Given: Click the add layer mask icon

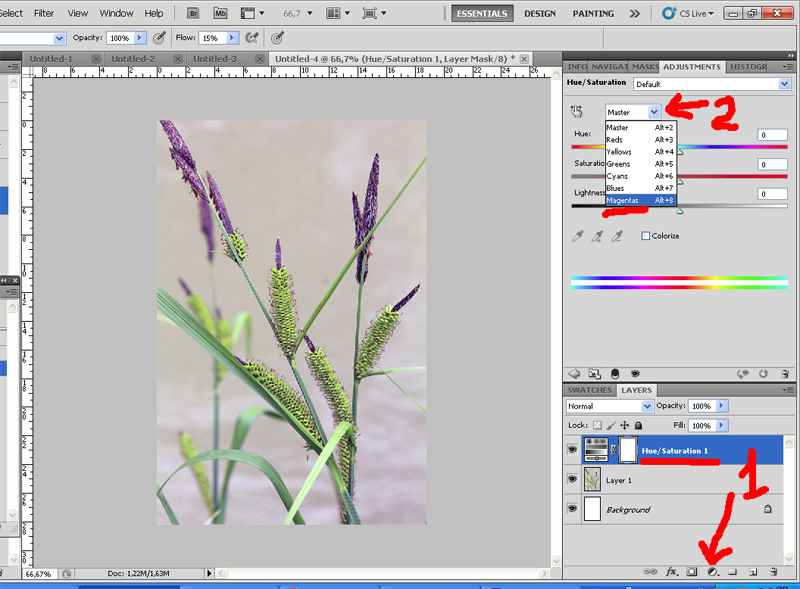Looking at the screenshot, I should 691,571.
